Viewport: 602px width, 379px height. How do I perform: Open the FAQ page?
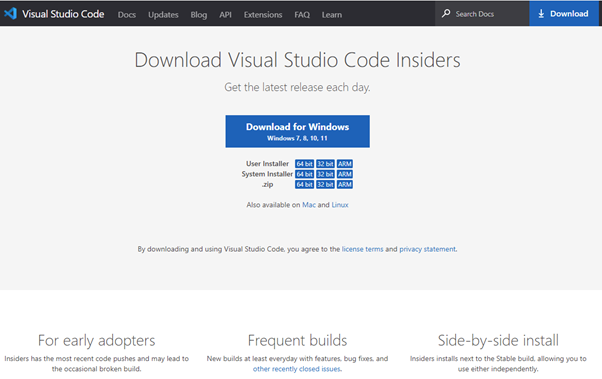point(302,15)
